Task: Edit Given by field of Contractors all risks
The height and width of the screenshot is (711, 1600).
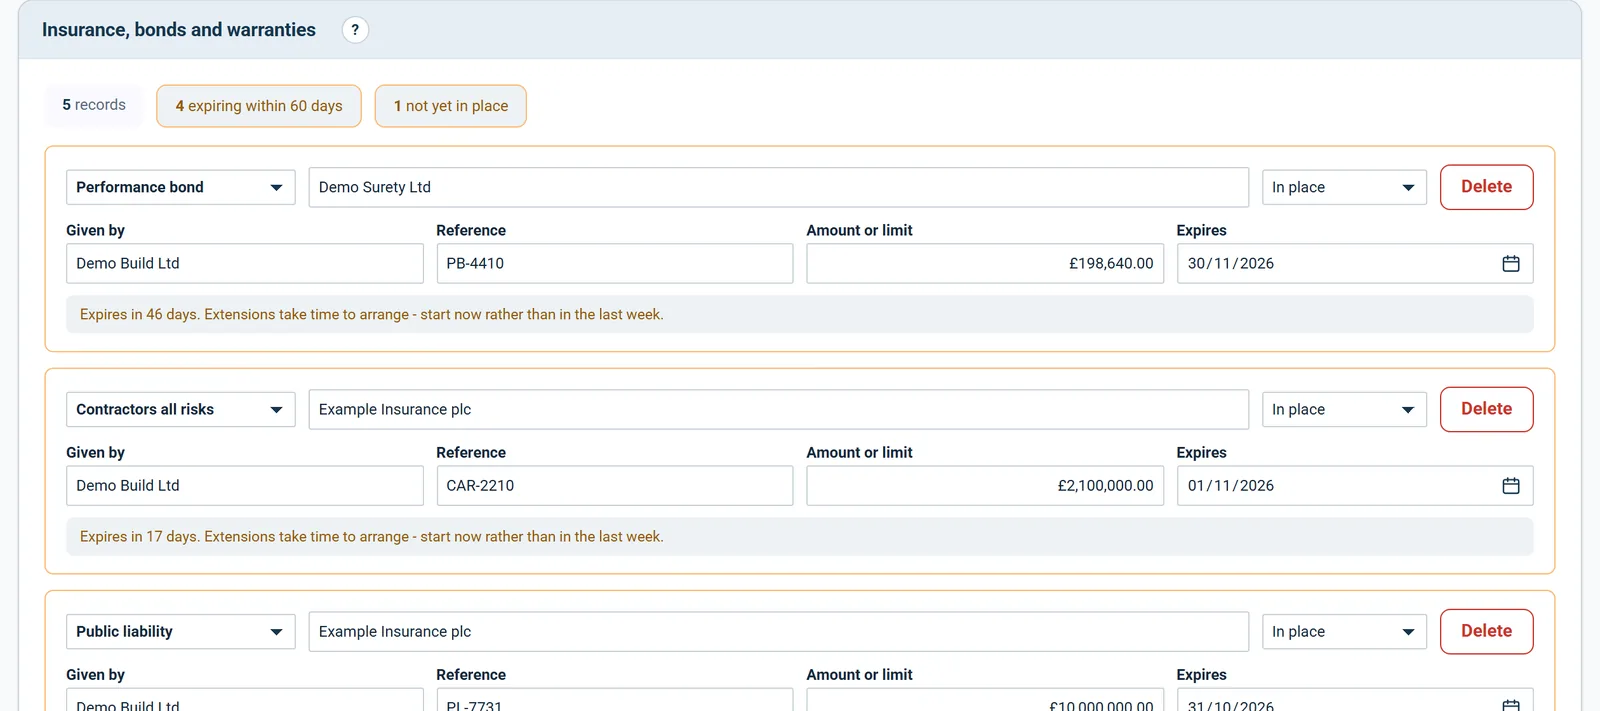Action: tap(245, 485)
